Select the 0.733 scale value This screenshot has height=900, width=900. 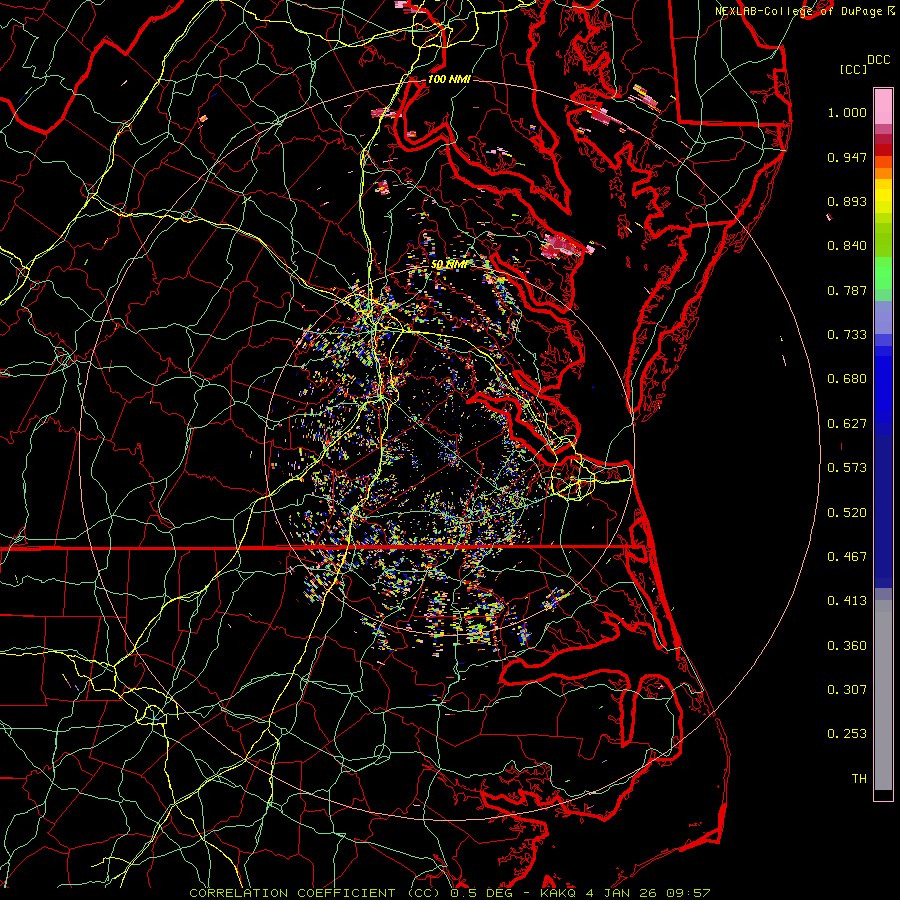click(x=847, y=335)
